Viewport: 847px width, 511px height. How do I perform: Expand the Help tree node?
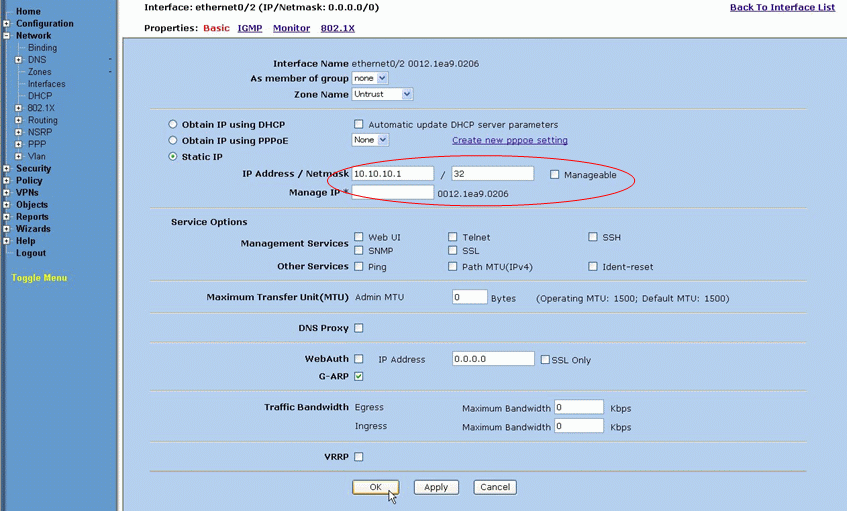pos(6,241)
